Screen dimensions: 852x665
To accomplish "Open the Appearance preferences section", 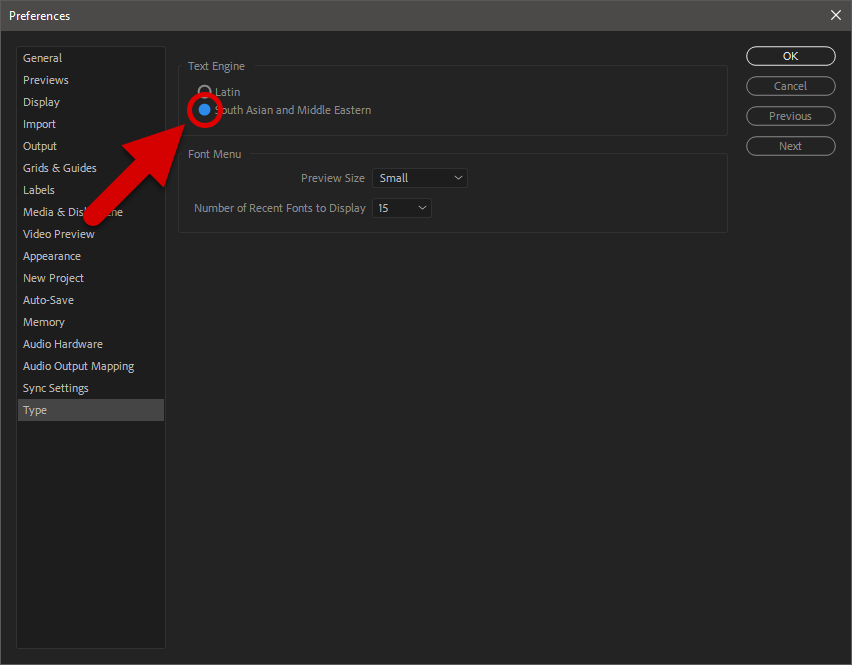I will [52, 256].
